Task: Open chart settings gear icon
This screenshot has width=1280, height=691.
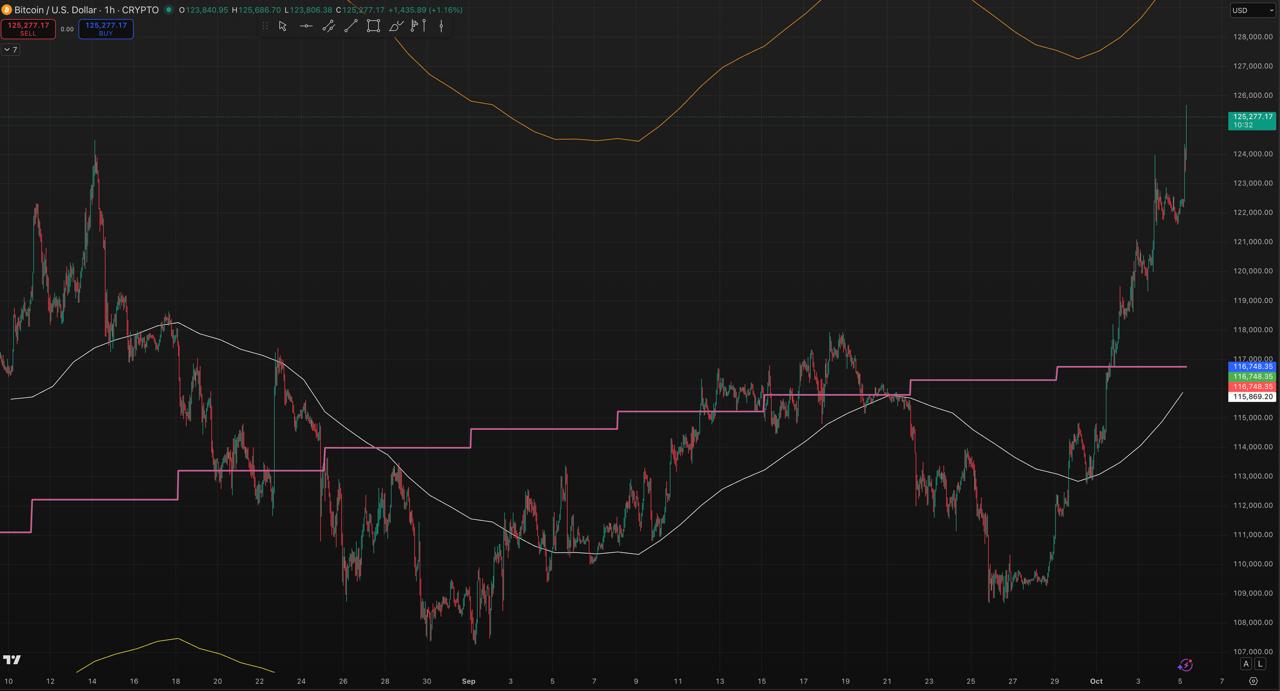Action: tap(1253, 681)
